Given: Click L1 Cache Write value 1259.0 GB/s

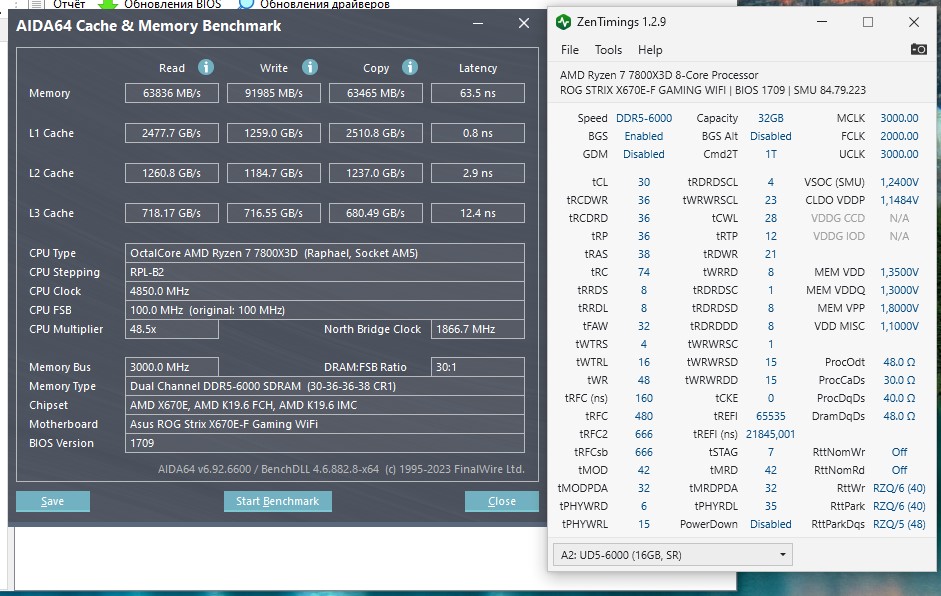Looking at the screenshot, I should click(x=274, y=133).
